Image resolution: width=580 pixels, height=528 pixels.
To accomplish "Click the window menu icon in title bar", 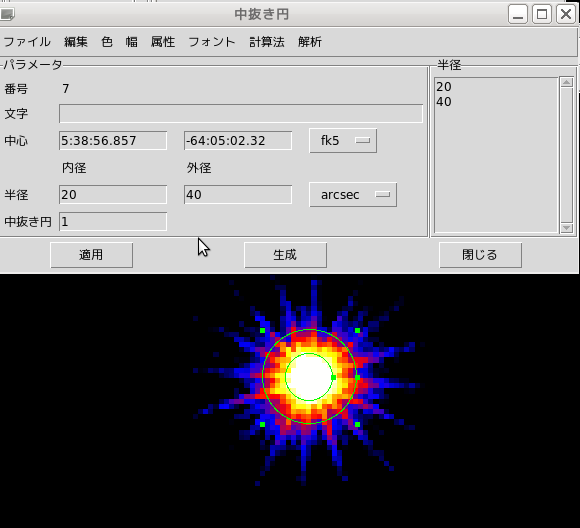I will [x=7, y=14].
